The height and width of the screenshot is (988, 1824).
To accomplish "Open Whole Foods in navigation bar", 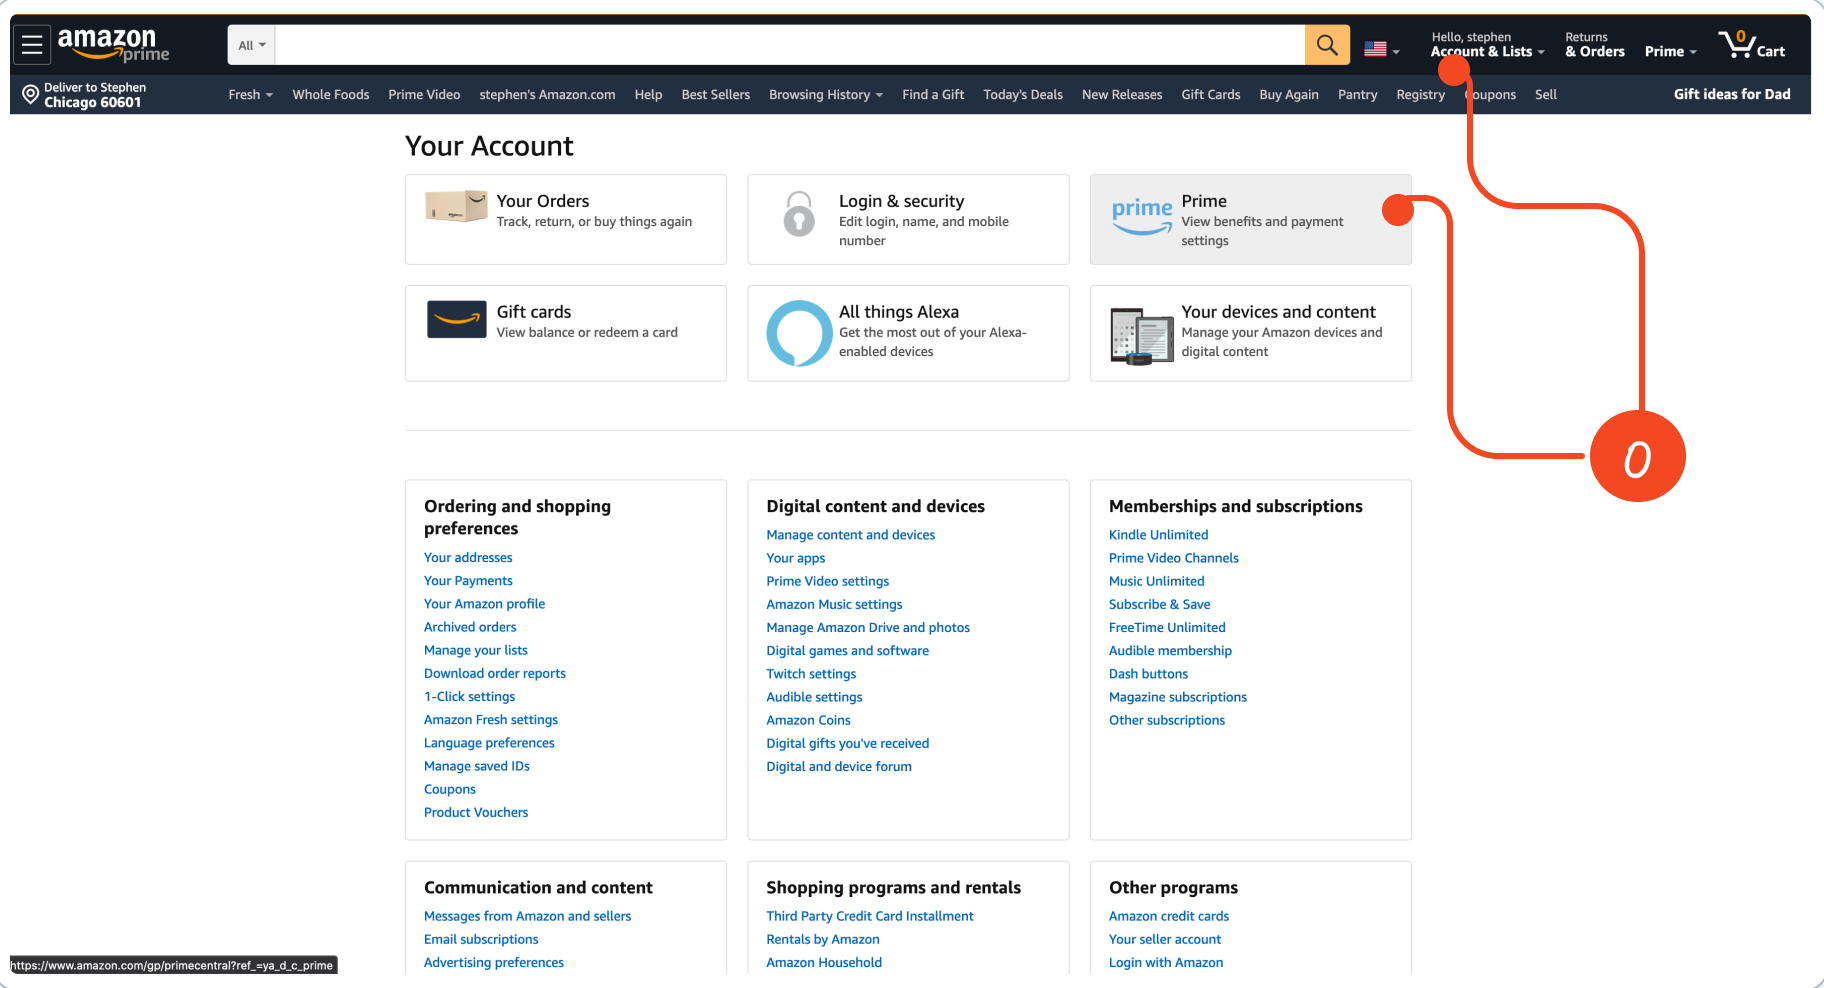I will [x=331, y=95].
